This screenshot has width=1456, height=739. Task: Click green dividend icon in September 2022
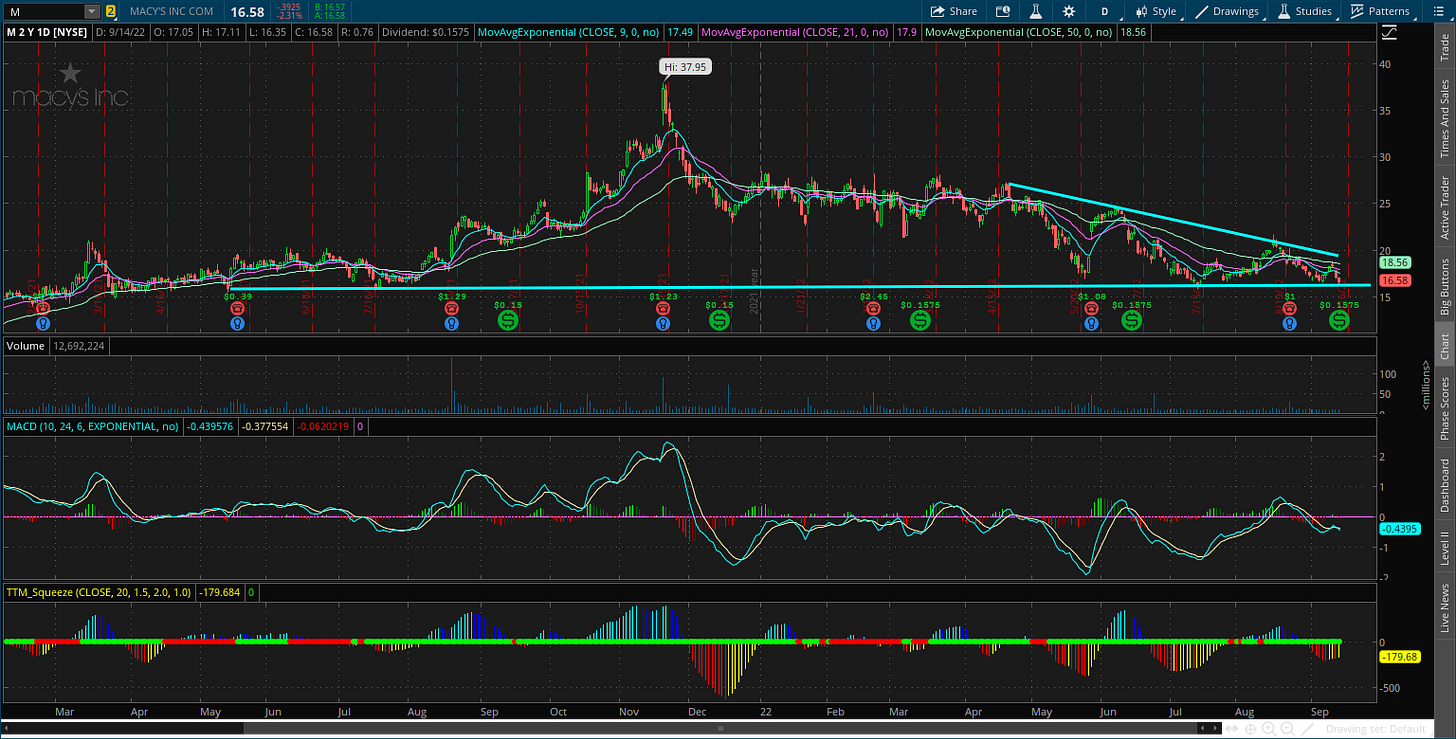[1338, 320]
